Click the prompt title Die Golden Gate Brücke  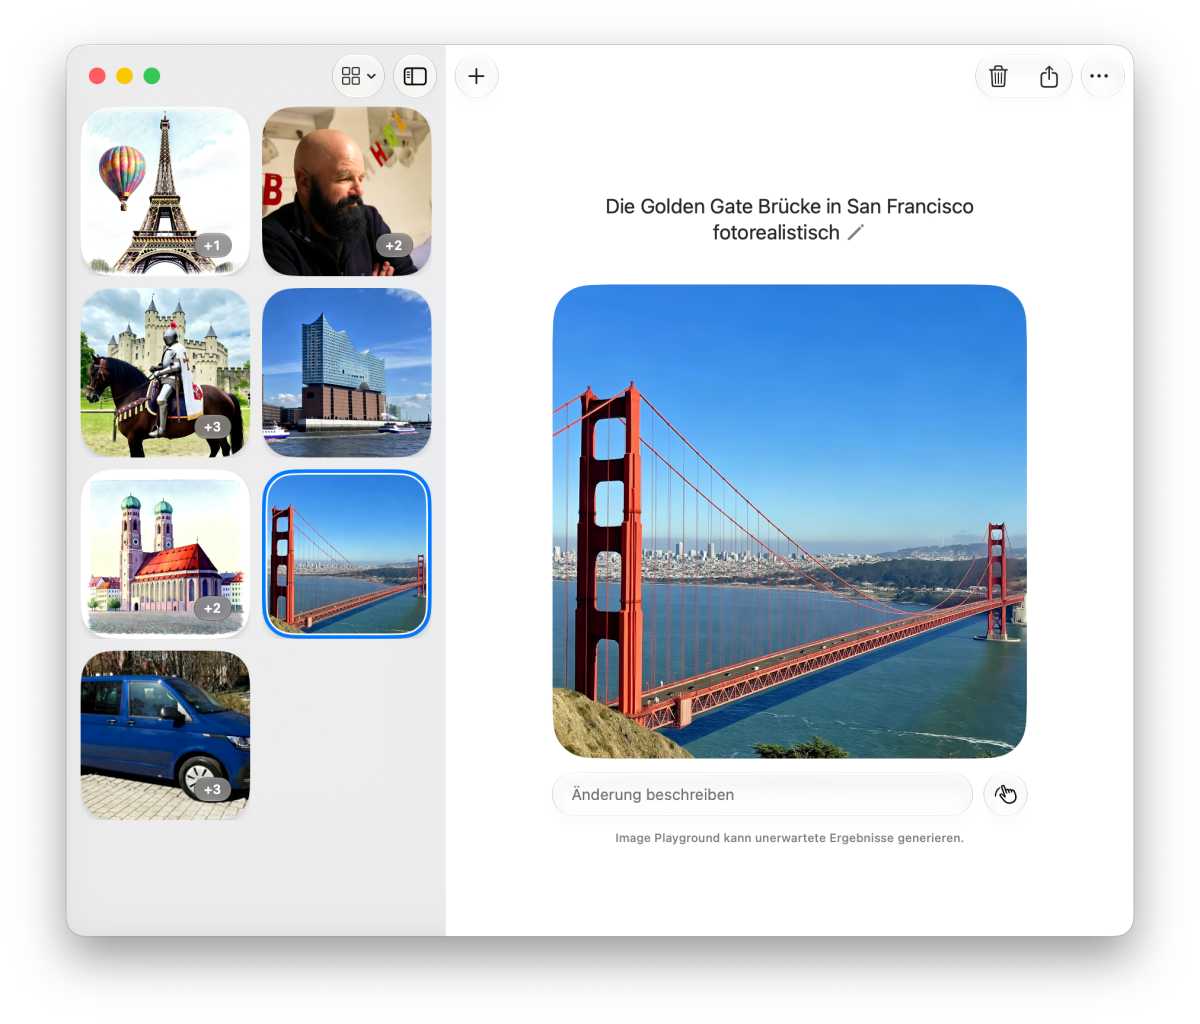point(789,219)
